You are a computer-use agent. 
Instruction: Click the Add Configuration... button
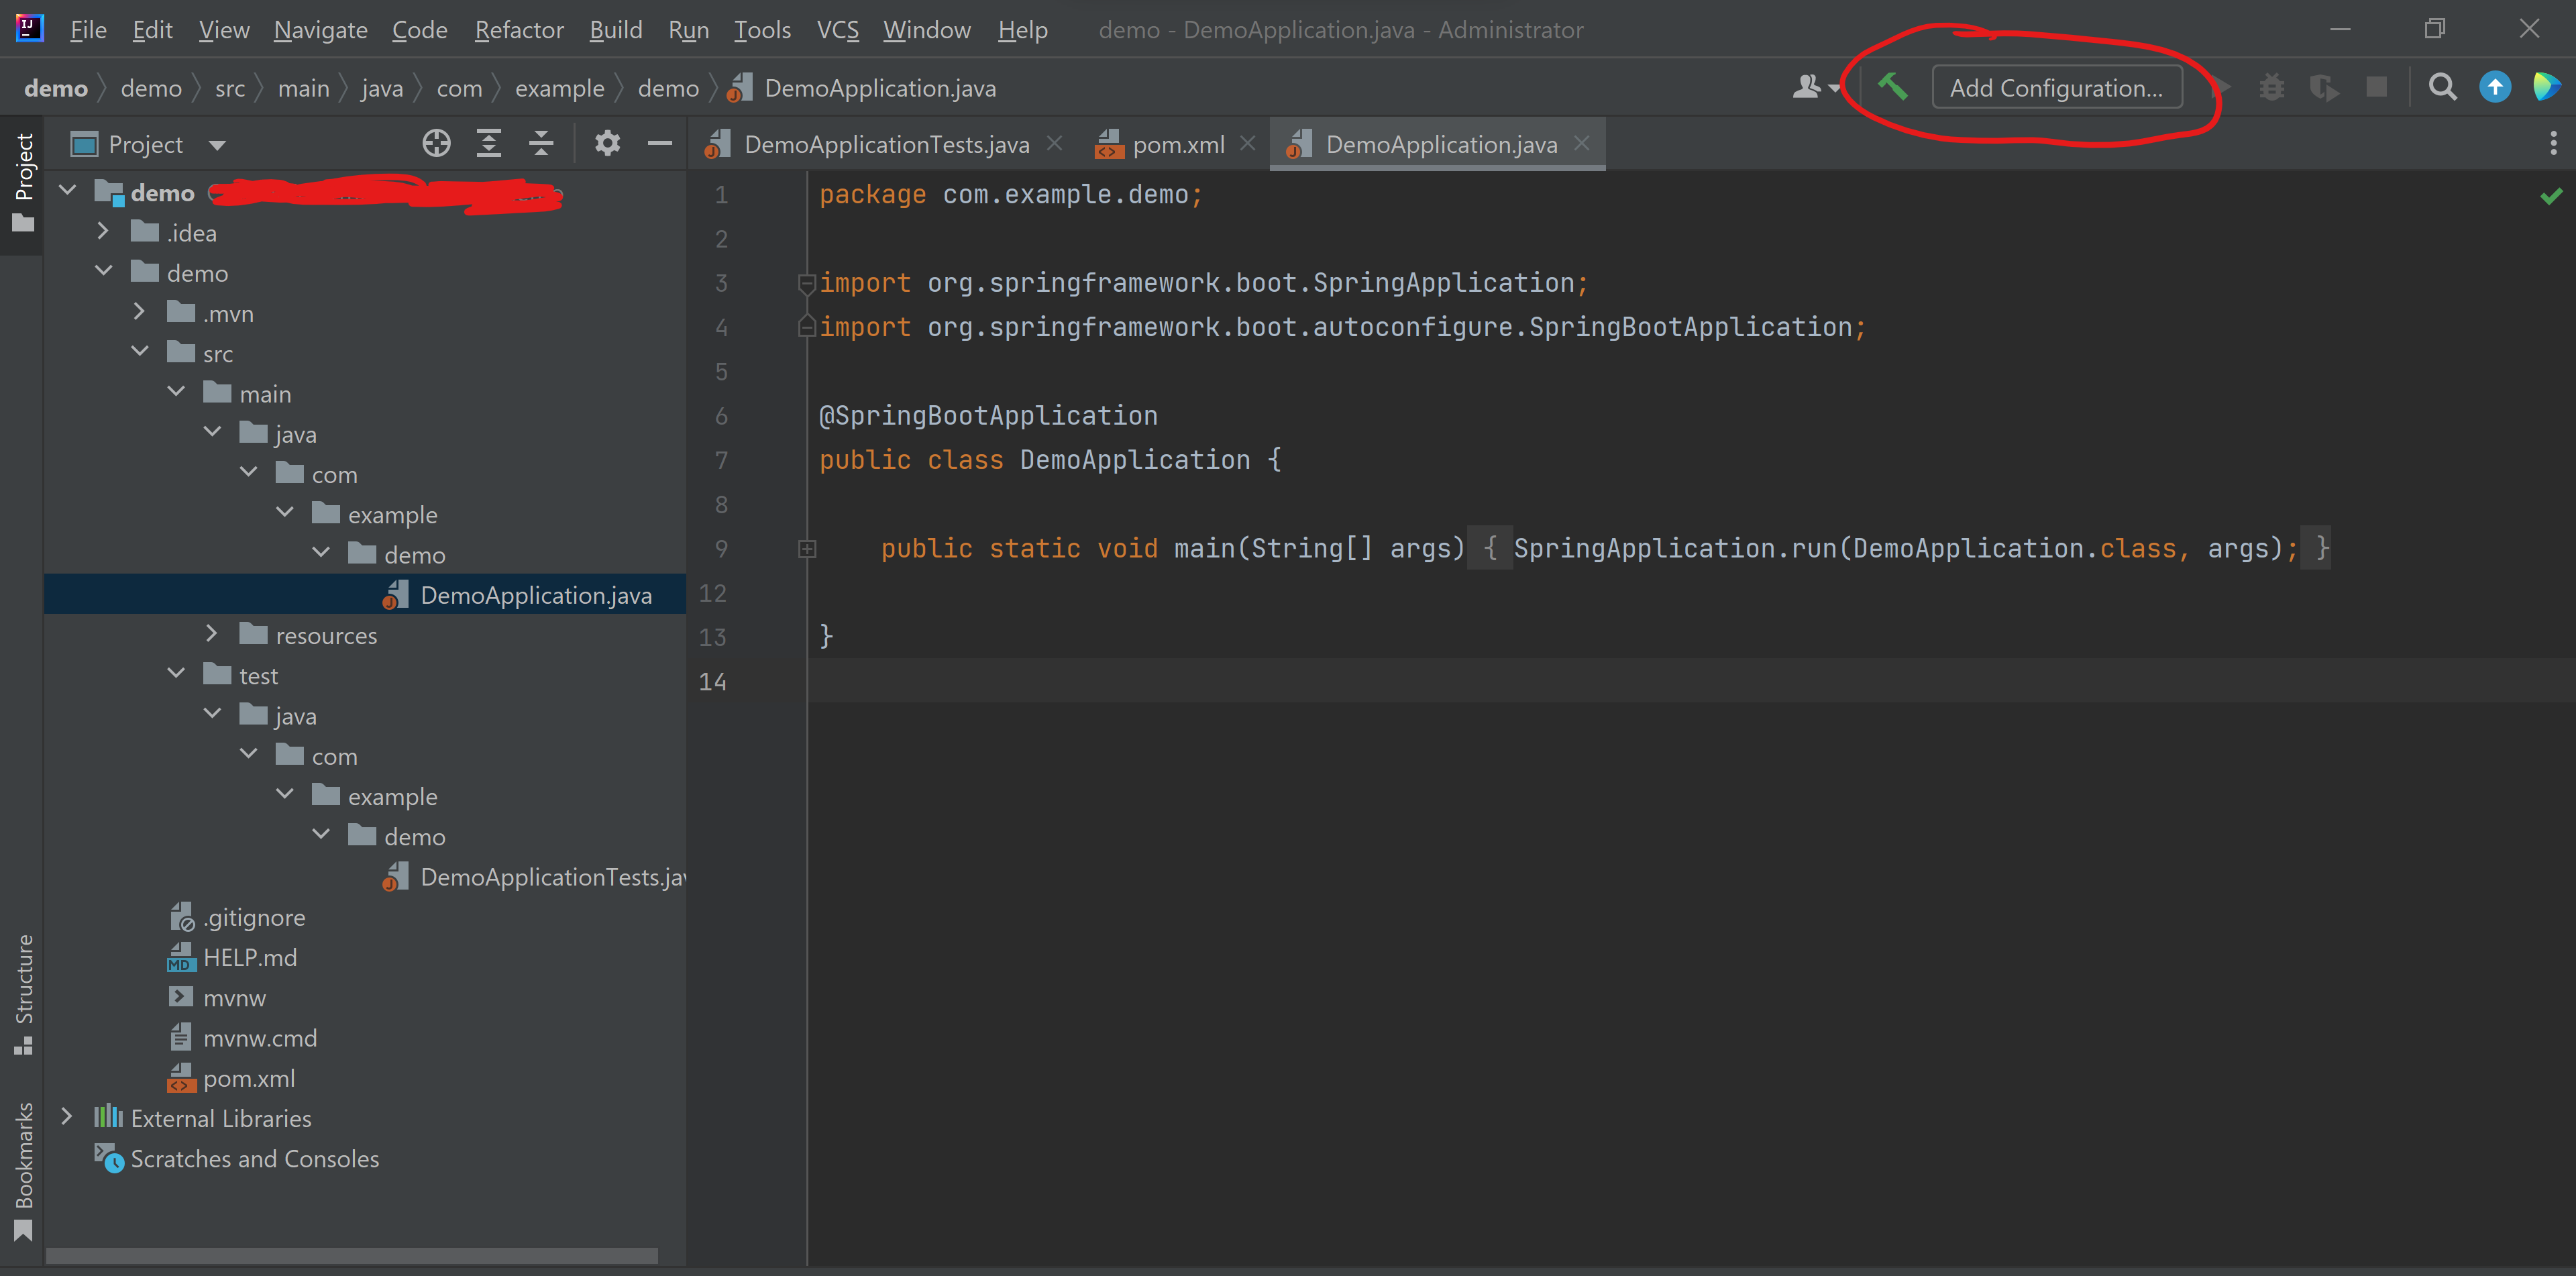coord(2057,88)
